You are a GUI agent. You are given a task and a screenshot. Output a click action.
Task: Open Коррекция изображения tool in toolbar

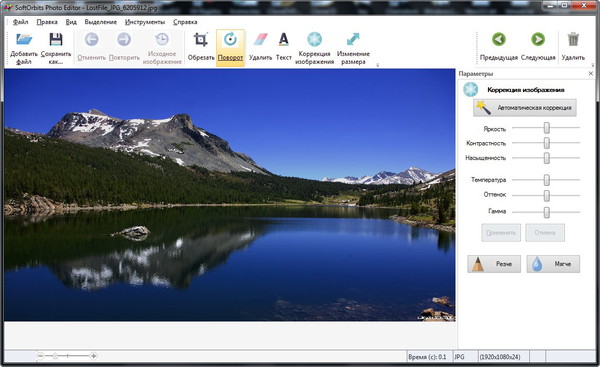click(x=315, y=39)
